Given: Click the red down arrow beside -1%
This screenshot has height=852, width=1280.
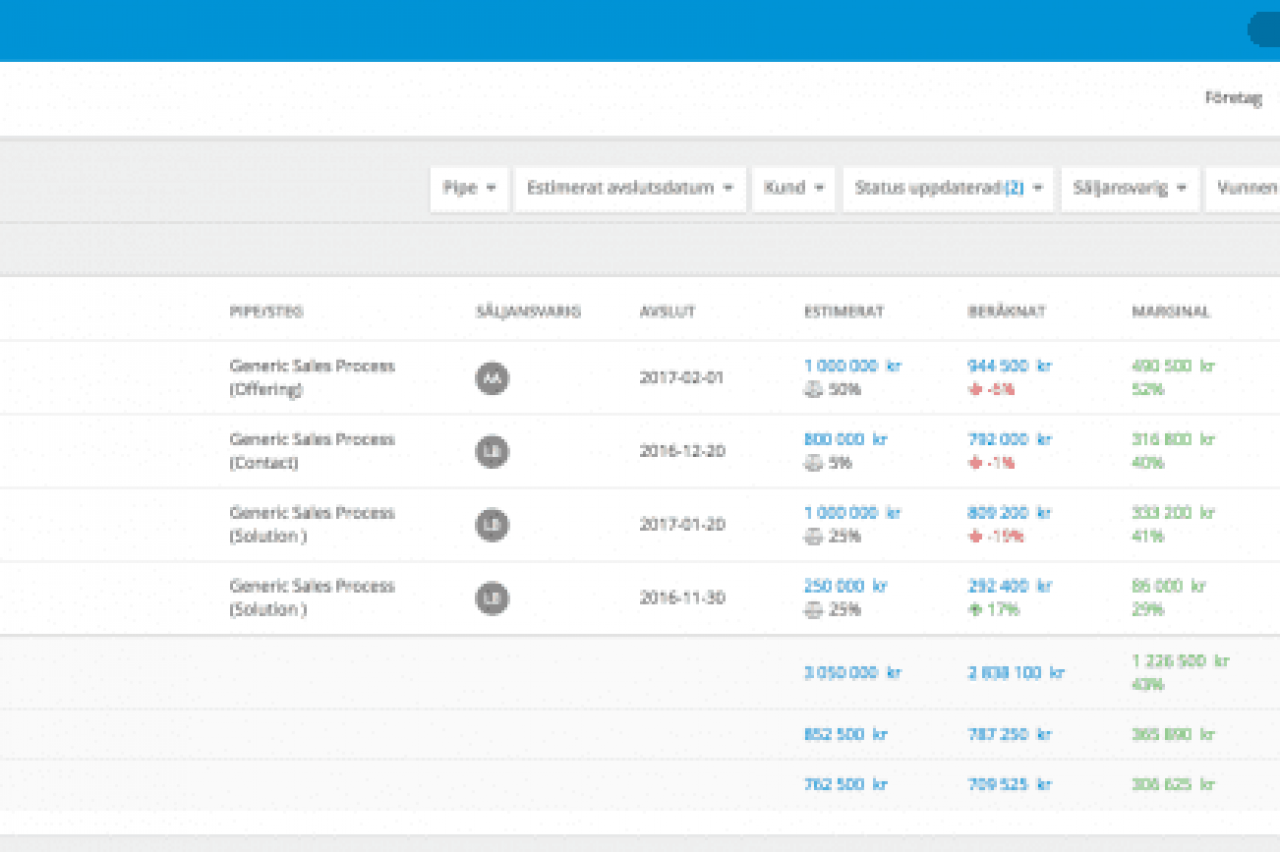Looking at the screenshot, I should pyautogui.click(x=975, y=463).
